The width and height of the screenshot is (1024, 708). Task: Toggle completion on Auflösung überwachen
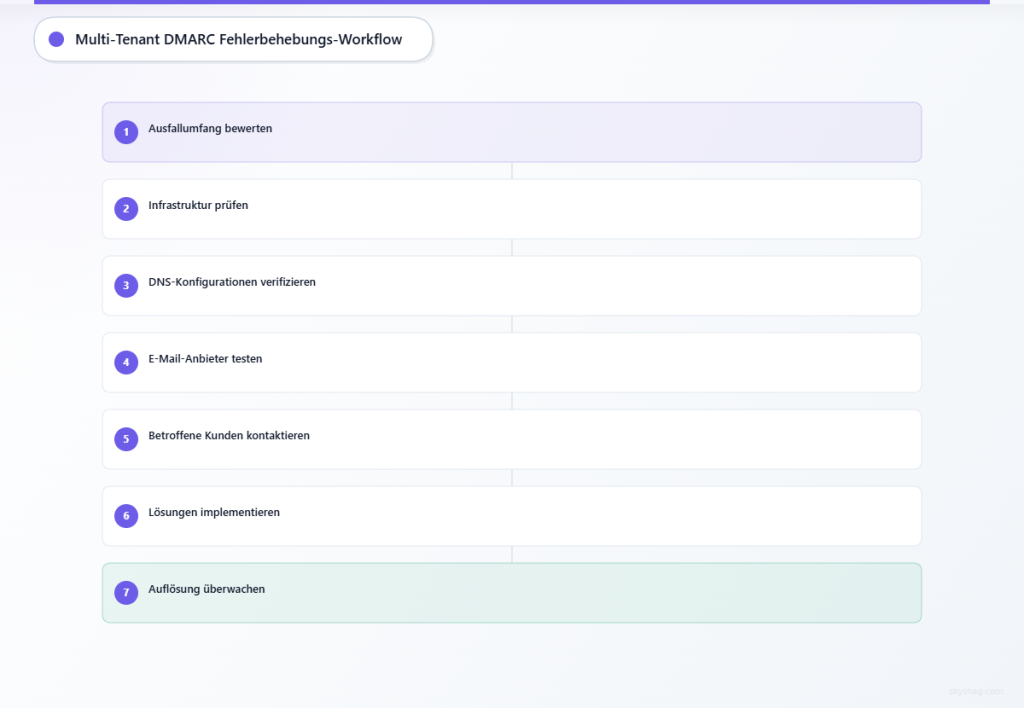click(x=511, y=592)
